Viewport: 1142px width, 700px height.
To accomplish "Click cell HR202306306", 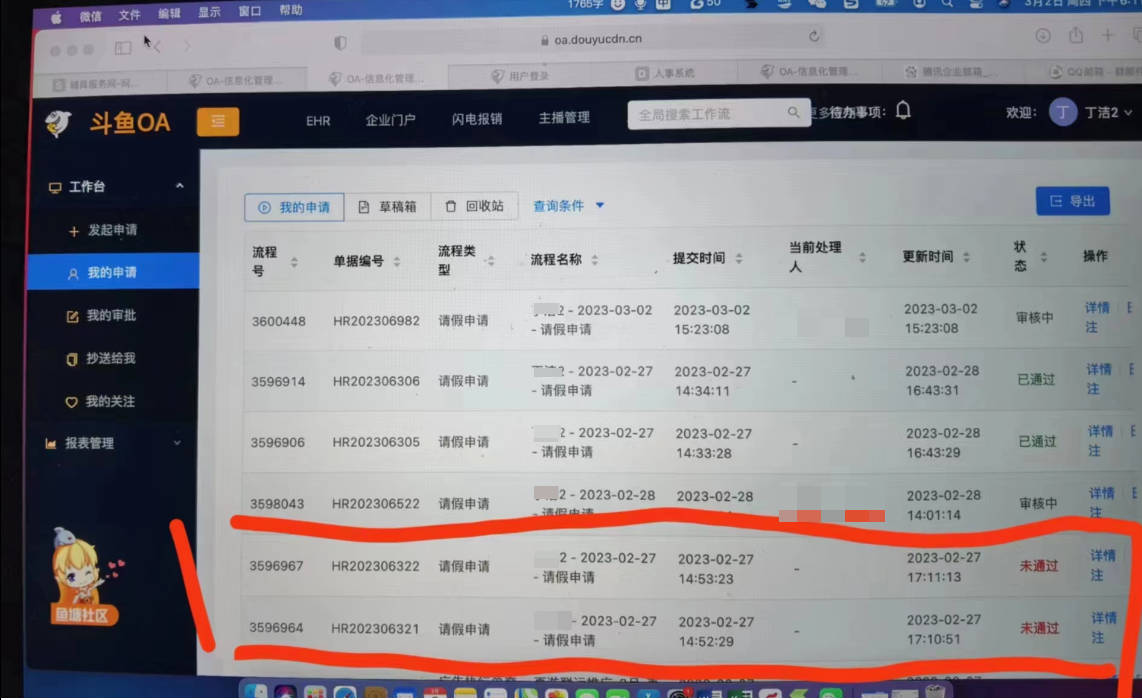I will (376, 382).
